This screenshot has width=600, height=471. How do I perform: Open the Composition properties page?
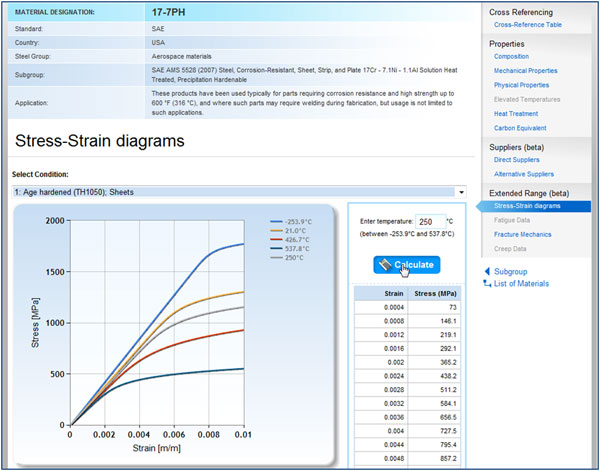[x=512, y=57]
